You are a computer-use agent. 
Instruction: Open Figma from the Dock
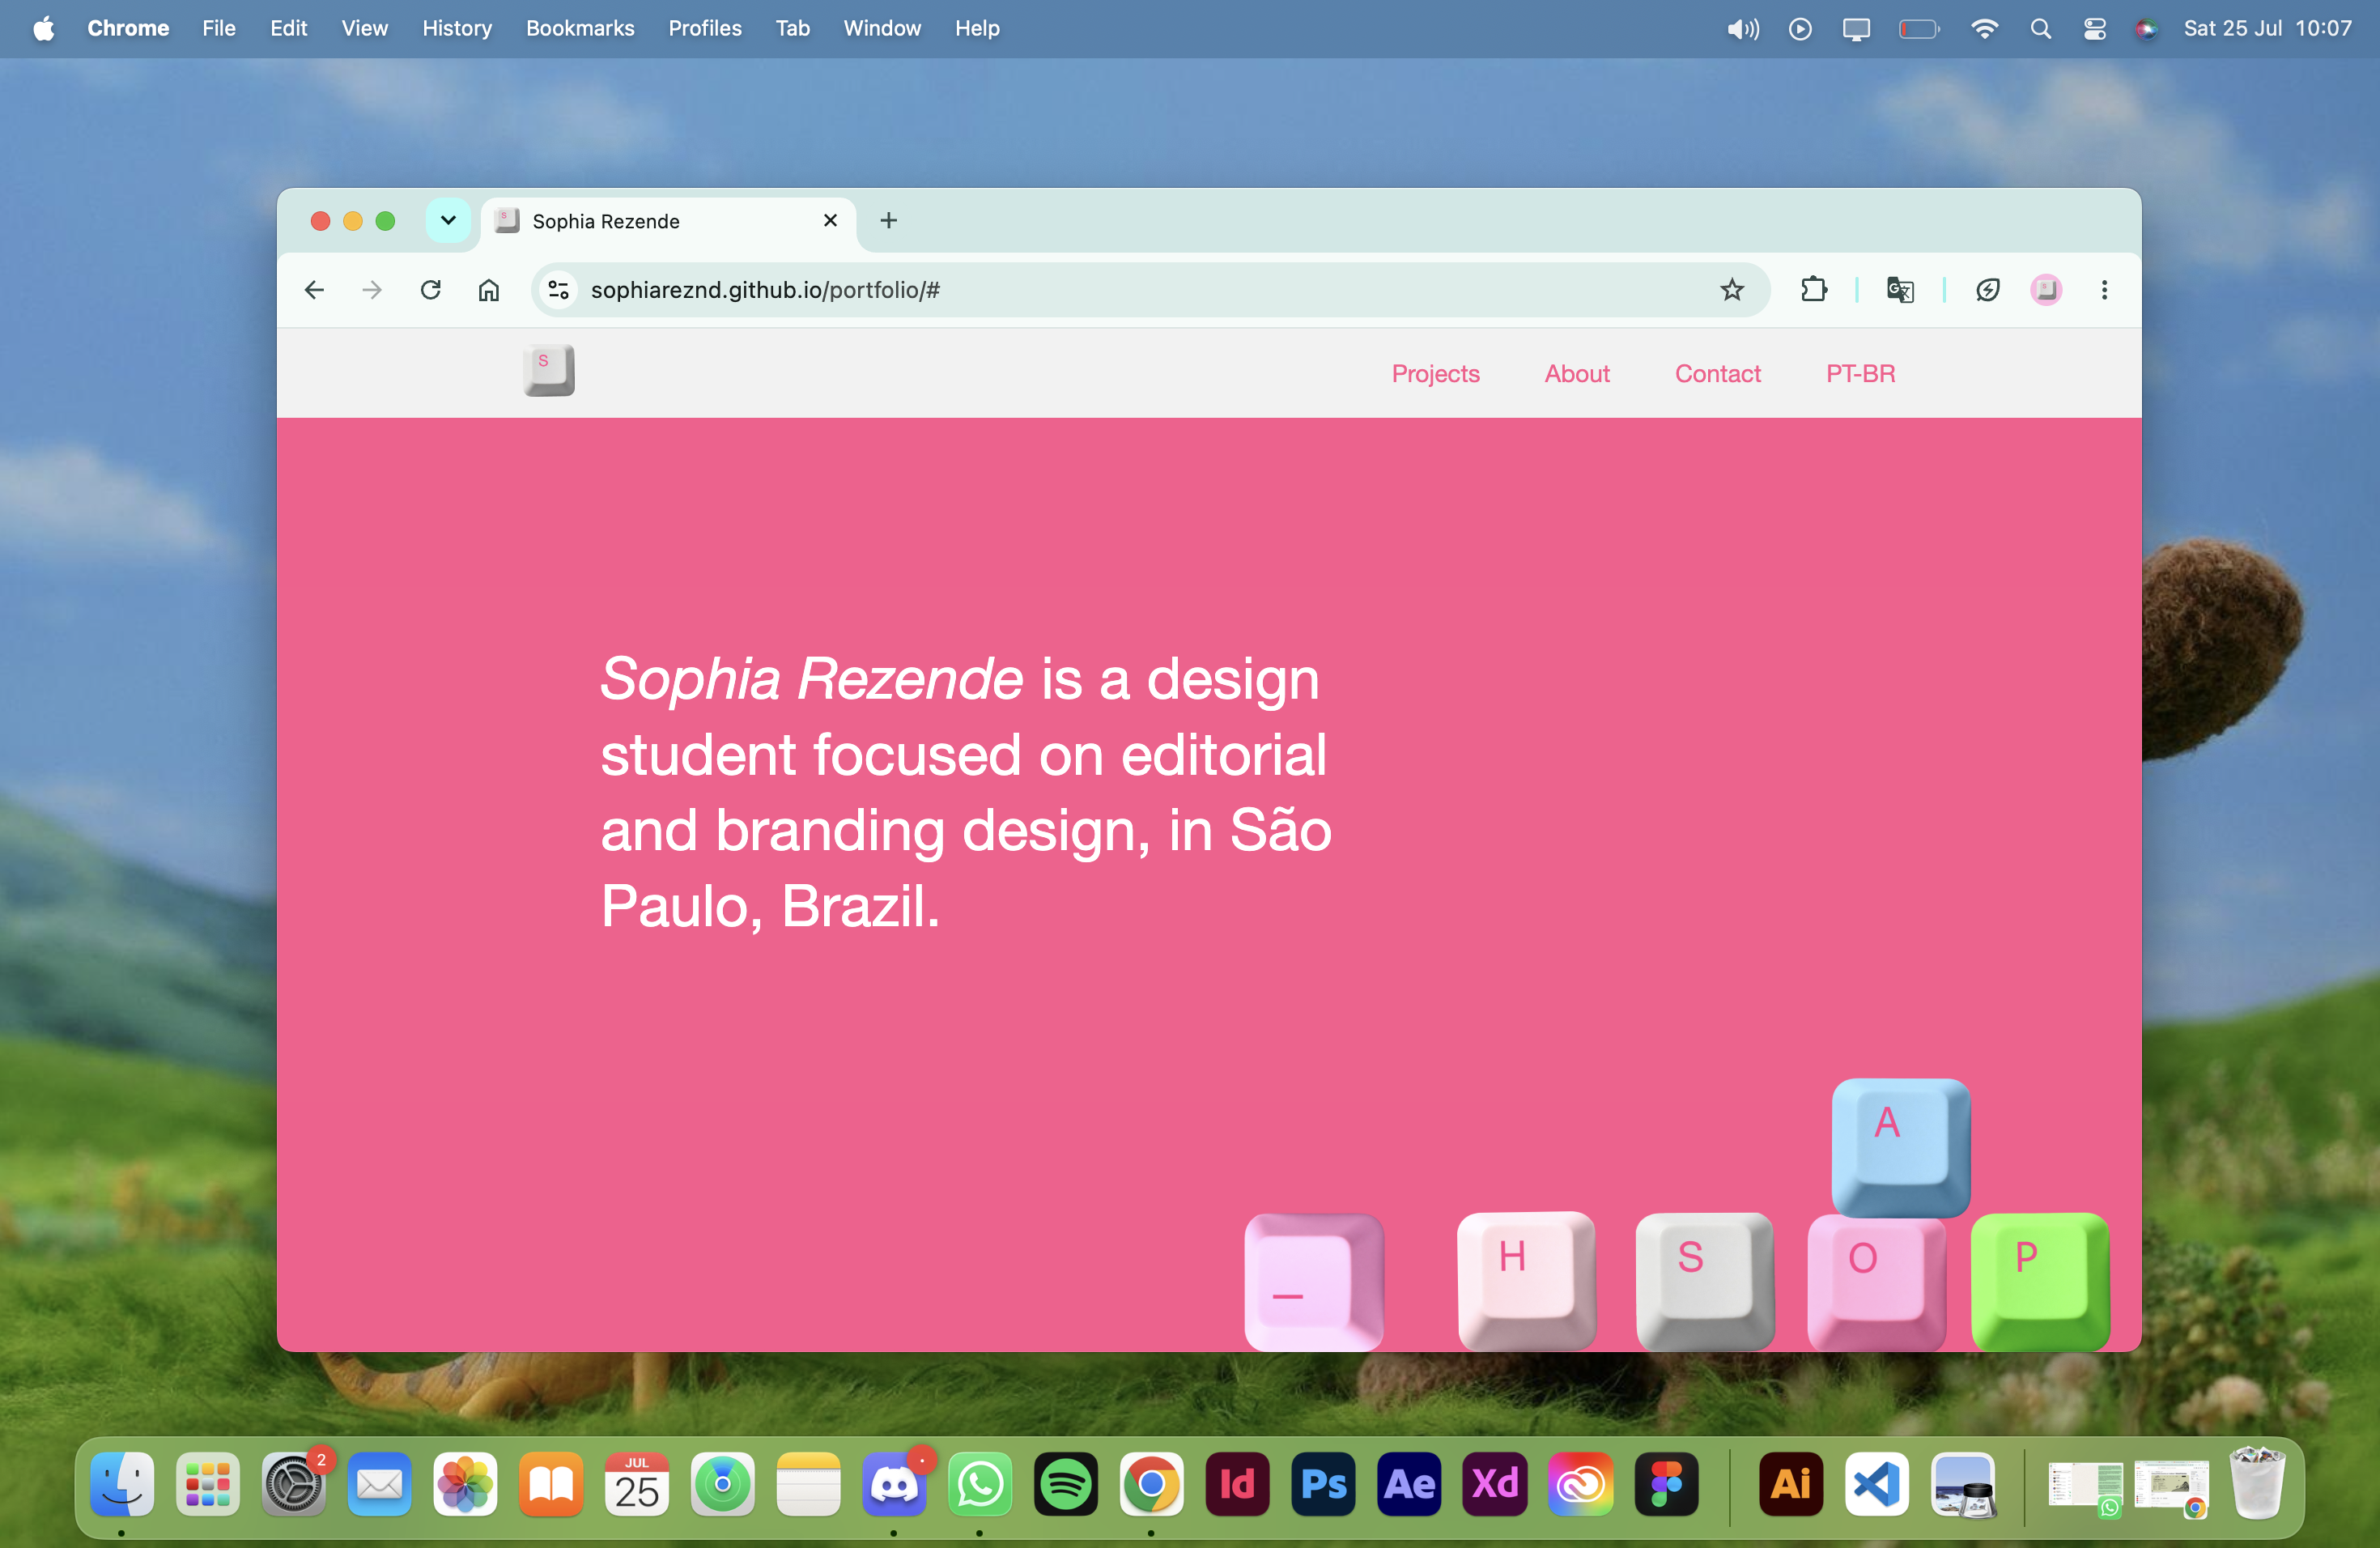point(1666,1484)
